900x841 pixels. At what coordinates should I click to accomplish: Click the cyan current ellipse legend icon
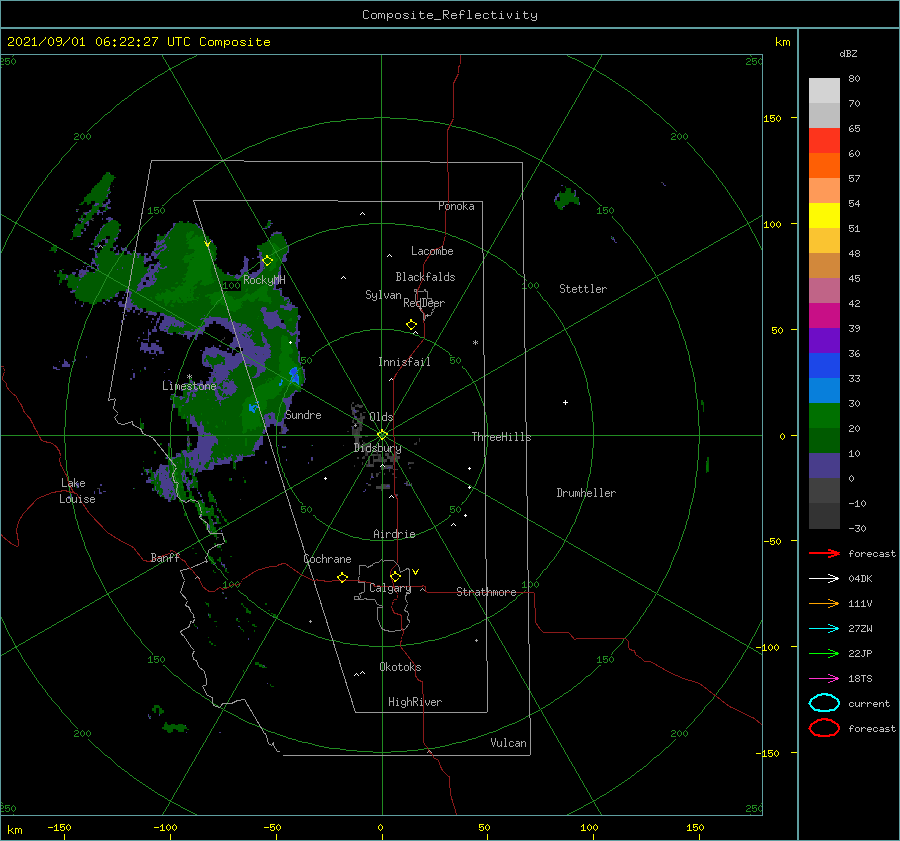click(824, 703)
